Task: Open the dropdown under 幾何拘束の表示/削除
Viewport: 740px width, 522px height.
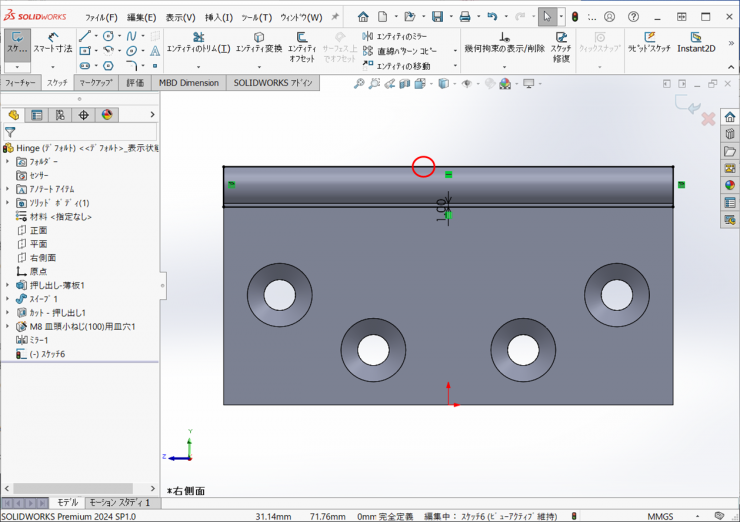Action: point(505,66)
